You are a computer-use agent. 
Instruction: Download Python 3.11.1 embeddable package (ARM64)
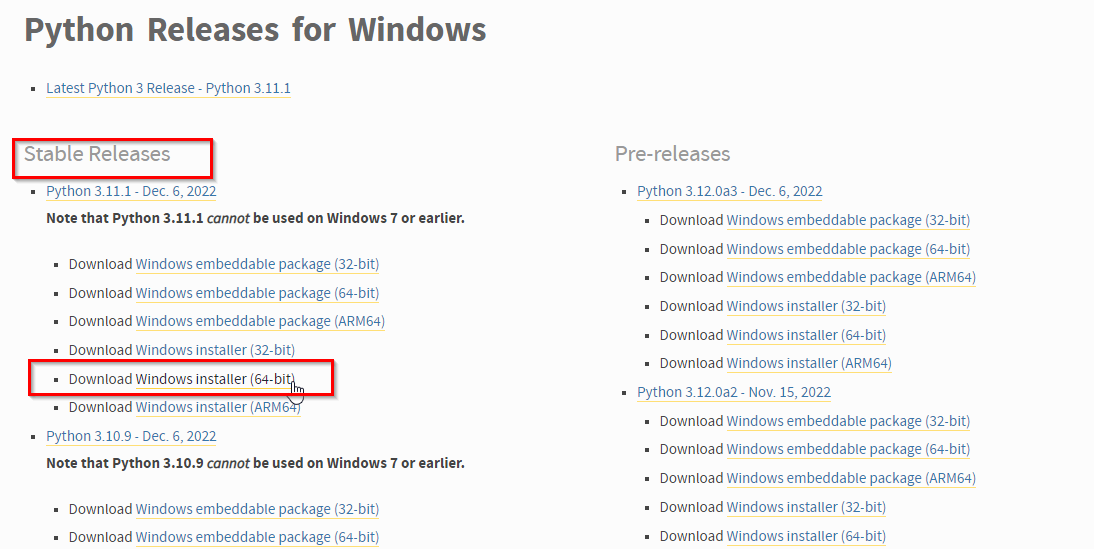(x=260, y=321)
